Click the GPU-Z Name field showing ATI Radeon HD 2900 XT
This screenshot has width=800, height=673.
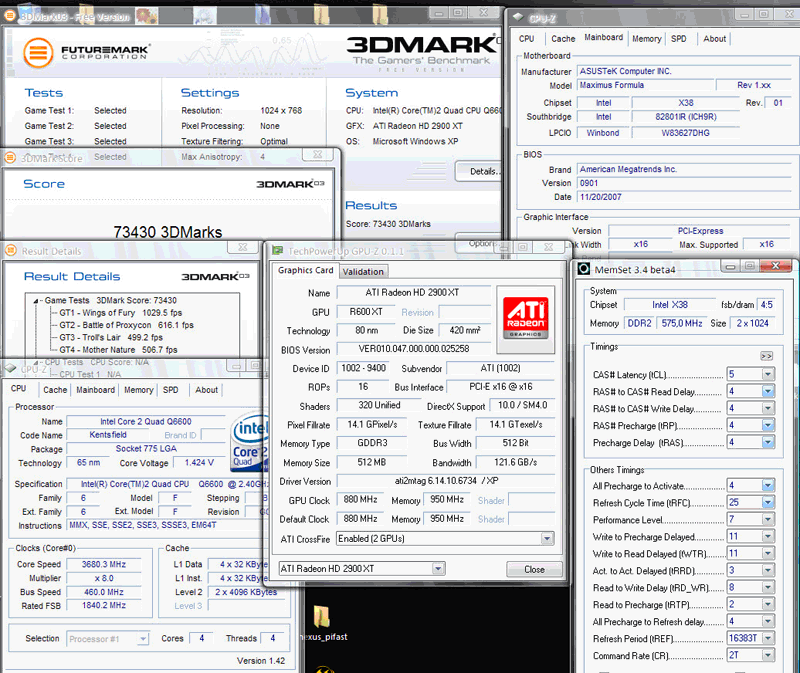tap(412, 292)
